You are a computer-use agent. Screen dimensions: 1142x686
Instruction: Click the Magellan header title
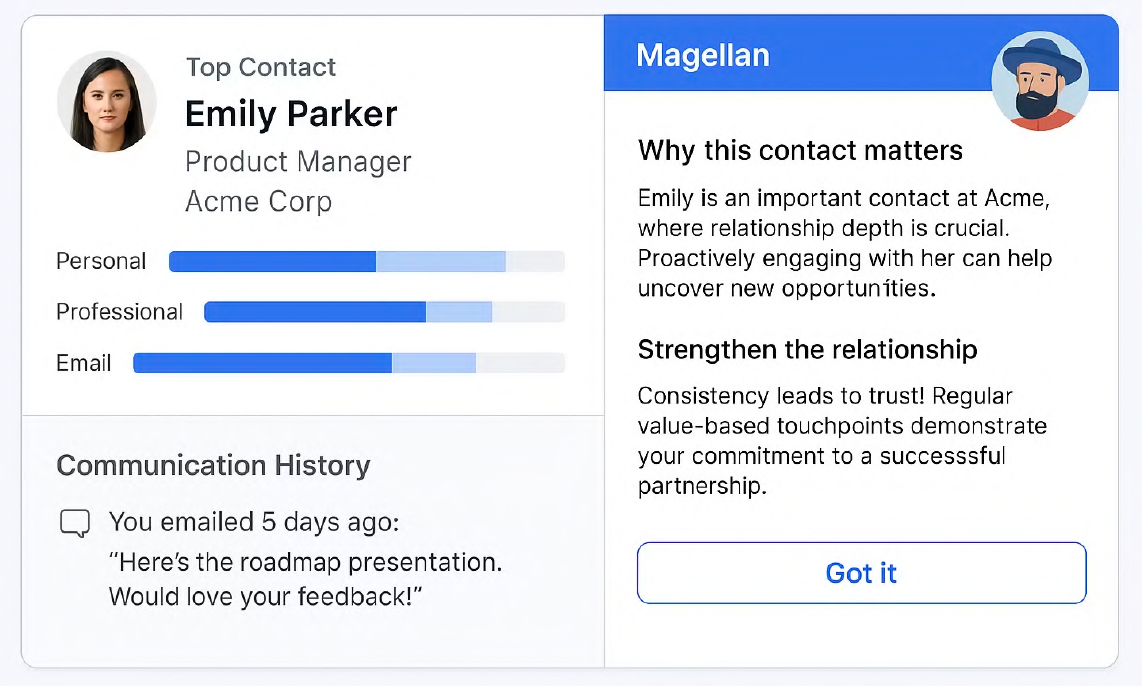[x=703, y=55]
